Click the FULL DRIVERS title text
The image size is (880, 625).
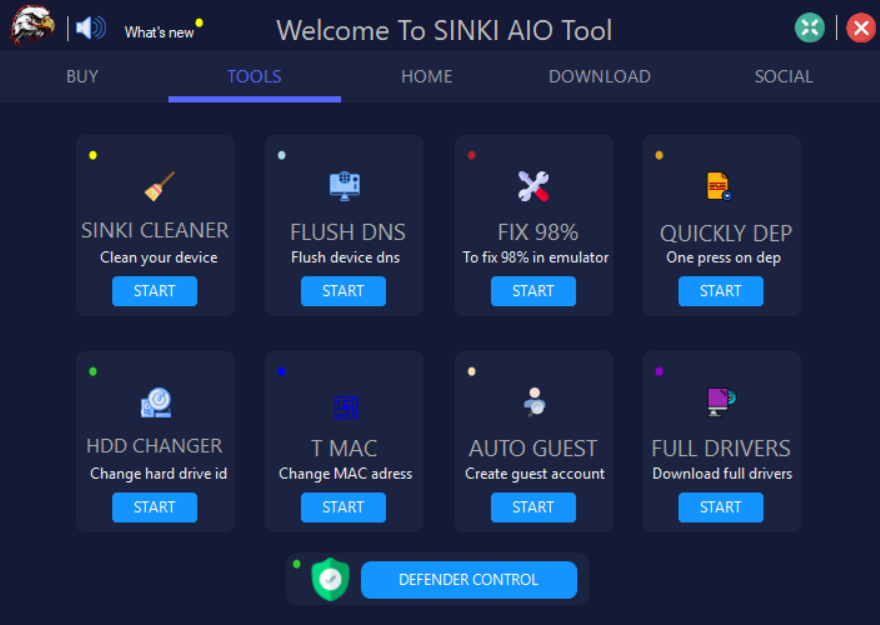(721, 448)
